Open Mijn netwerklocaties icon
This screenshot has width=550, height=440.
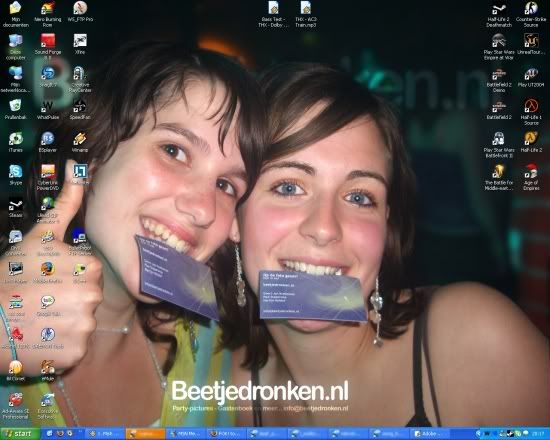point(15,80)
